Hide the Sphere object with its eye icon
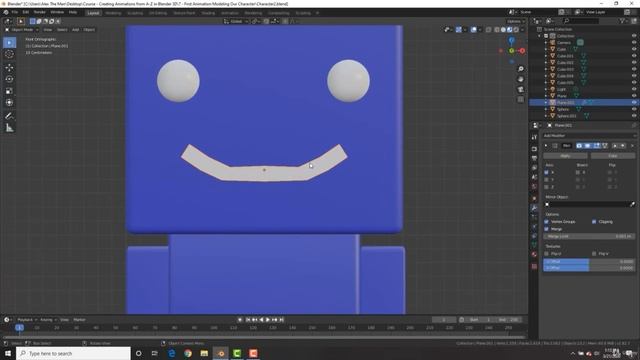This screenshot has height=360, width=640. pos(634,109)
